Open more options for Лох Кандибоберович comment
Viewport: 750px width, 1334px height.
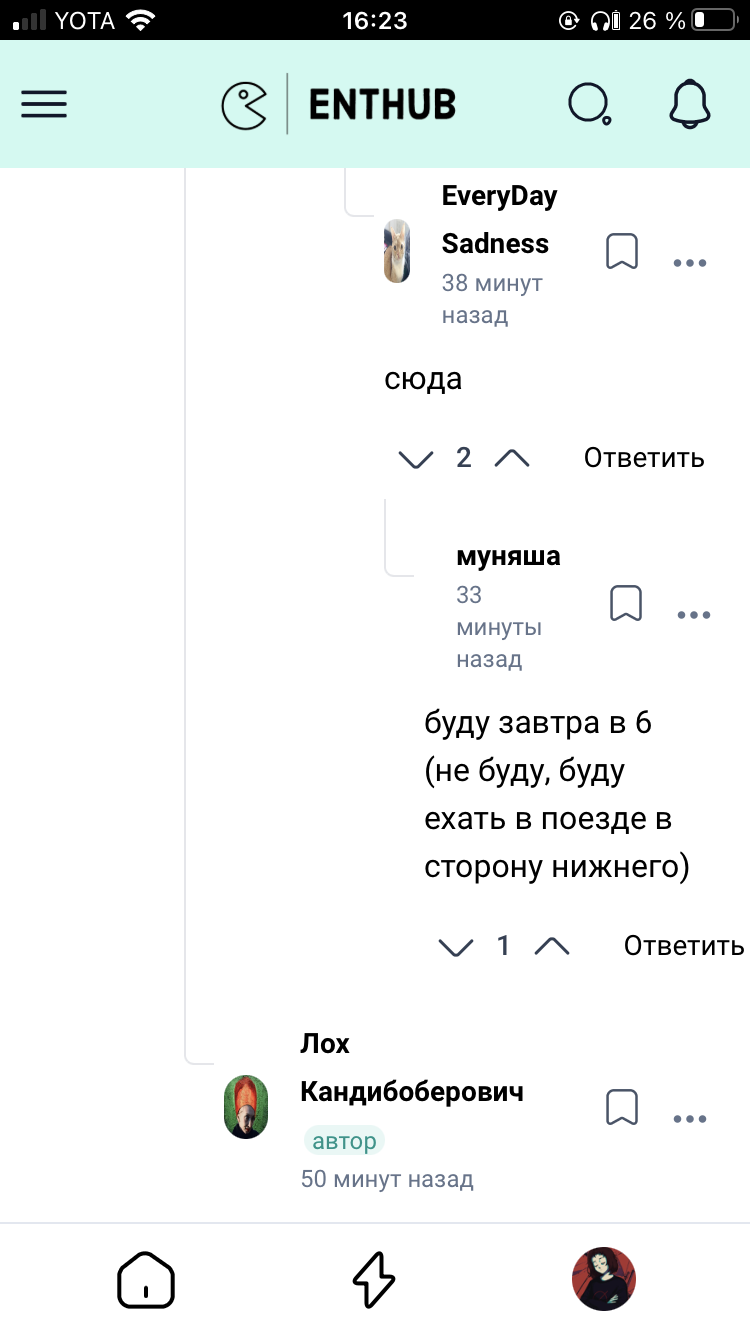pyautogui.click(x=690, y=1119)
